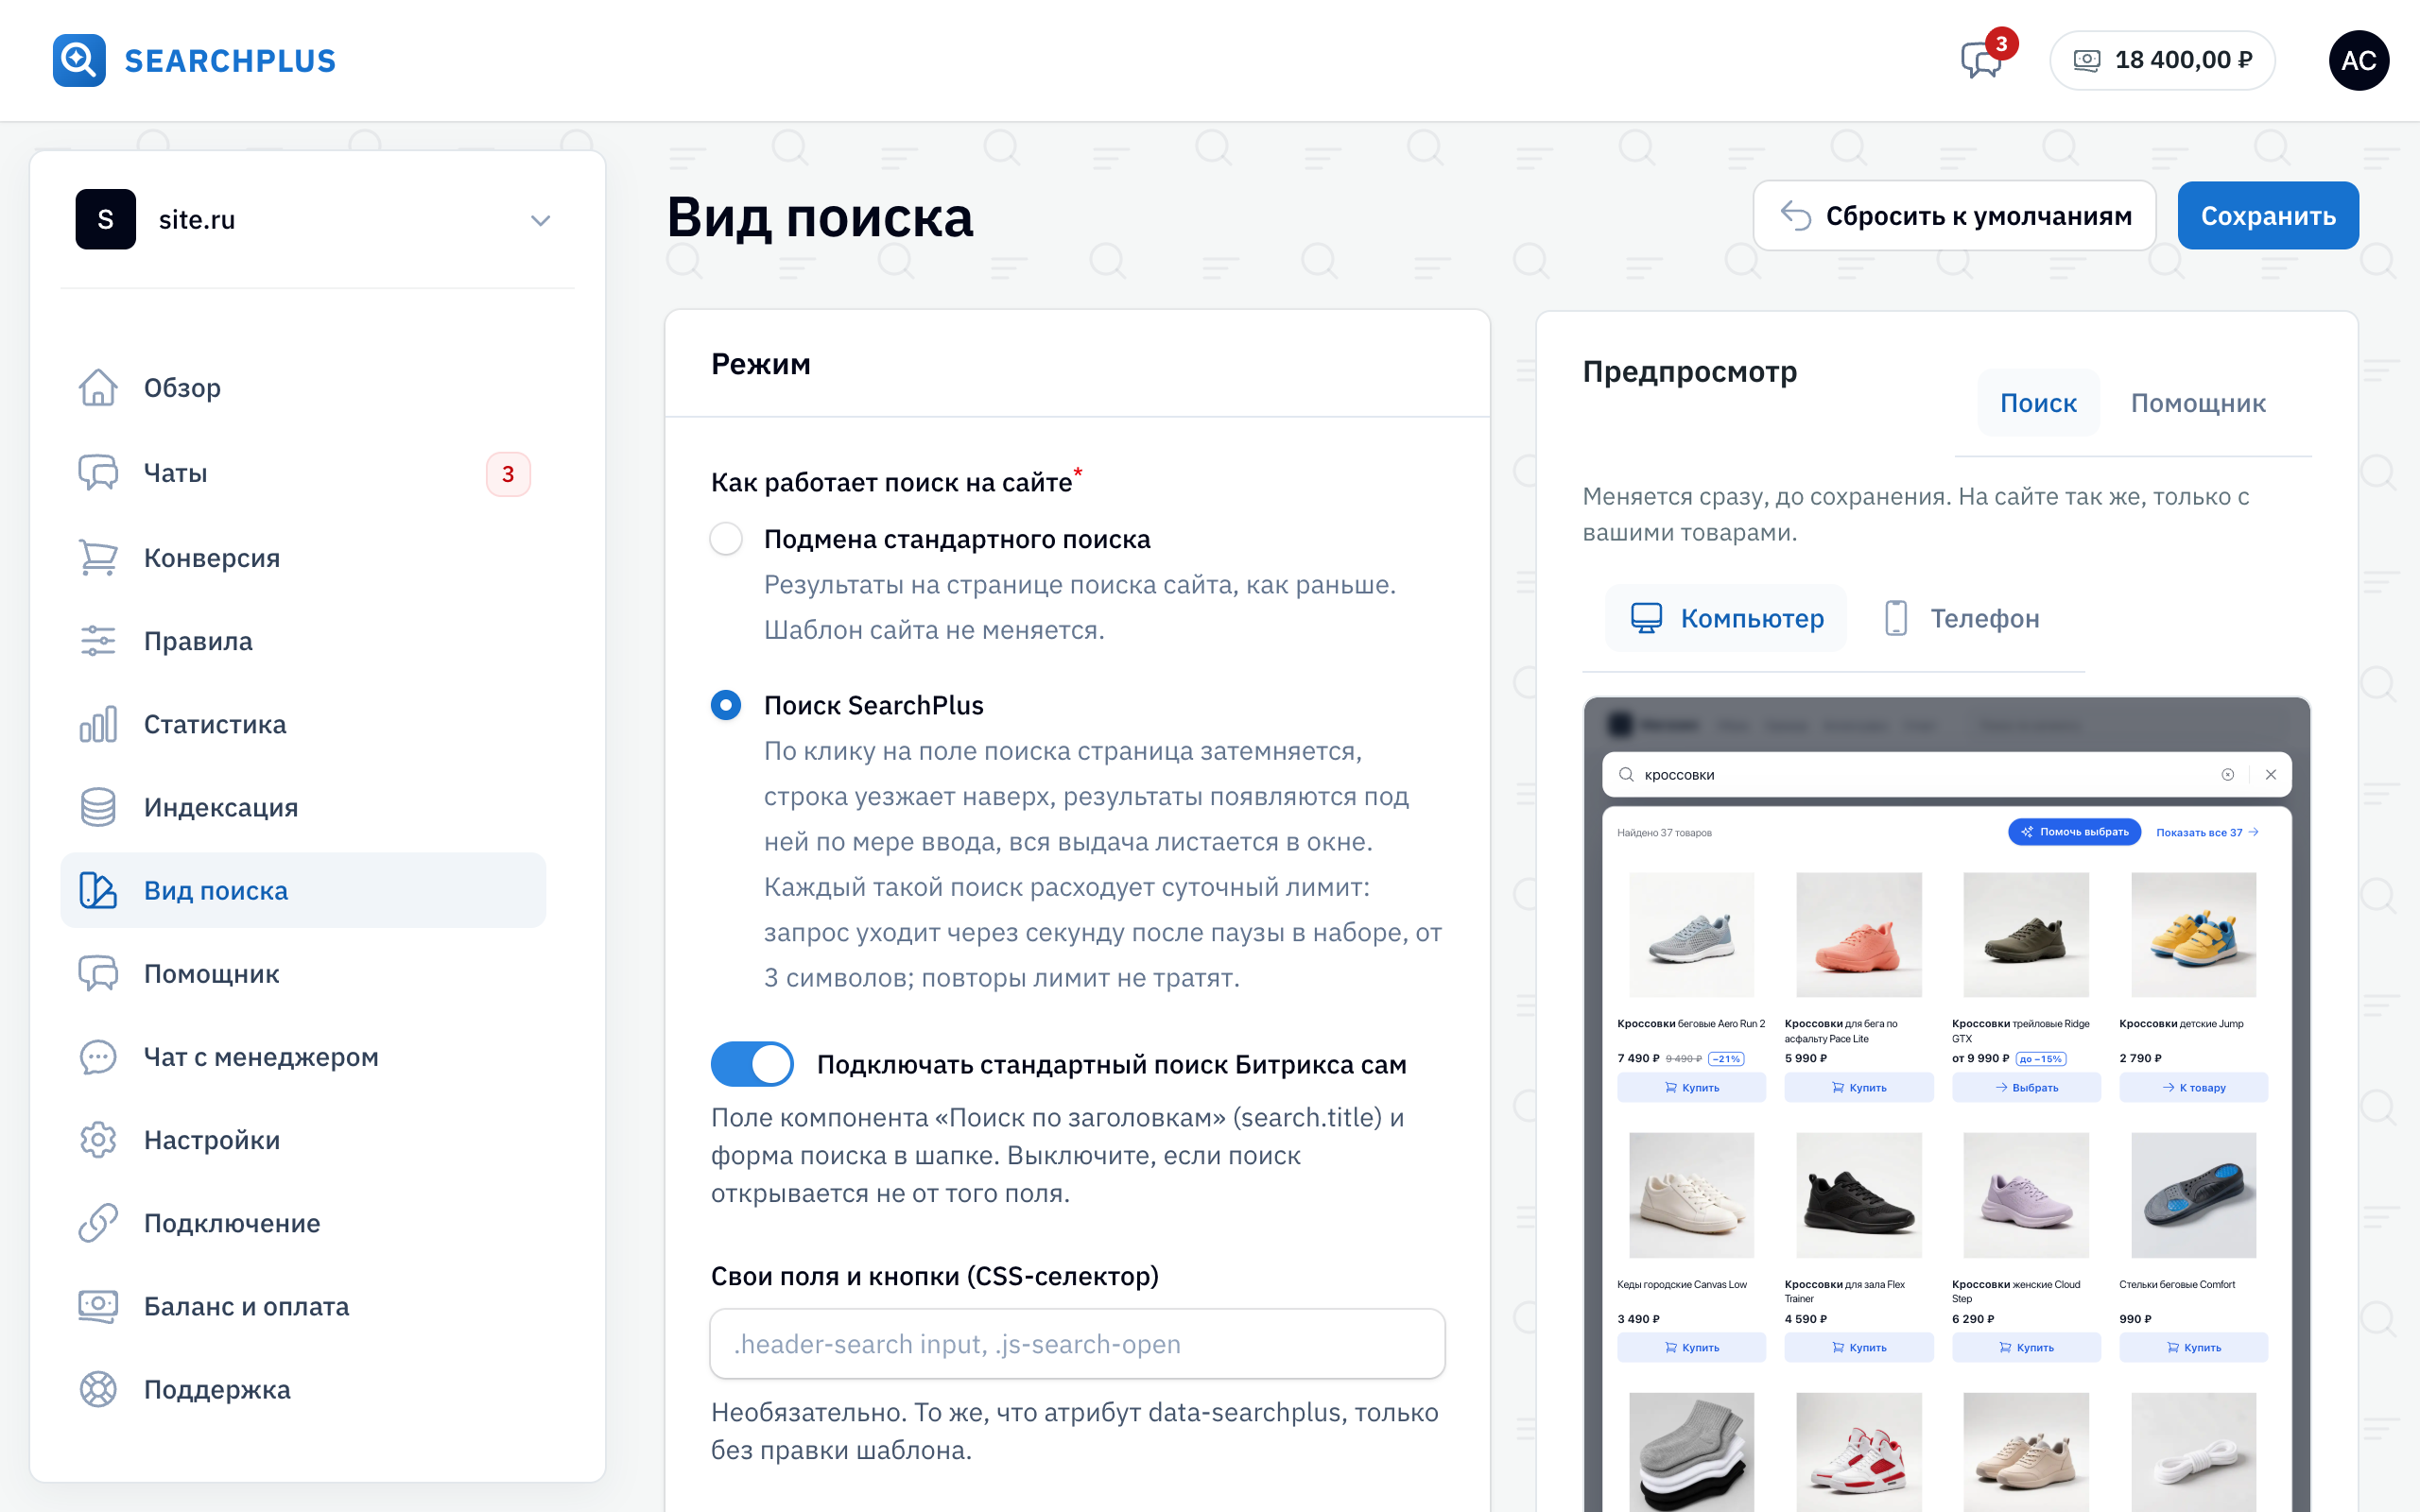Click Купить under Pace Lite 5 990 ₽

point(1859,1088)
